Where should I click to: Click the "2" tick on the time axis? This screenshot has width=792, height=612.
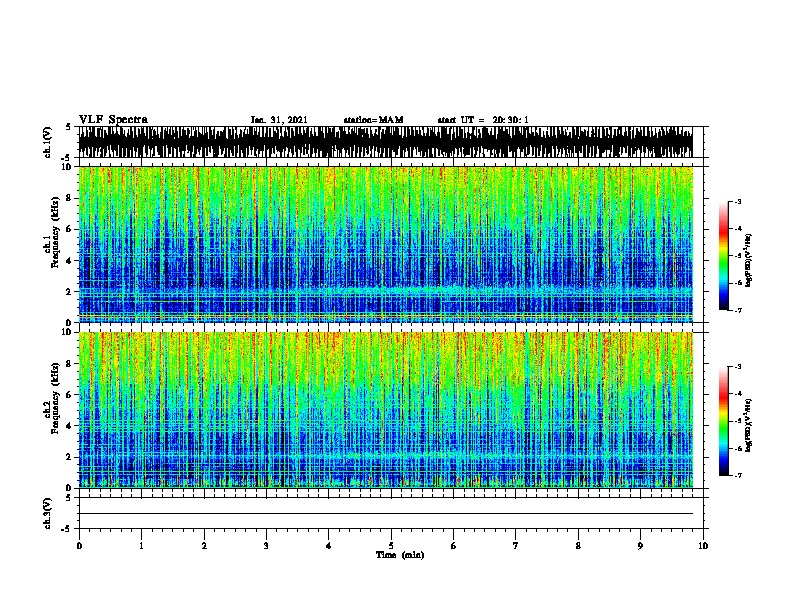tap(204, 546)
